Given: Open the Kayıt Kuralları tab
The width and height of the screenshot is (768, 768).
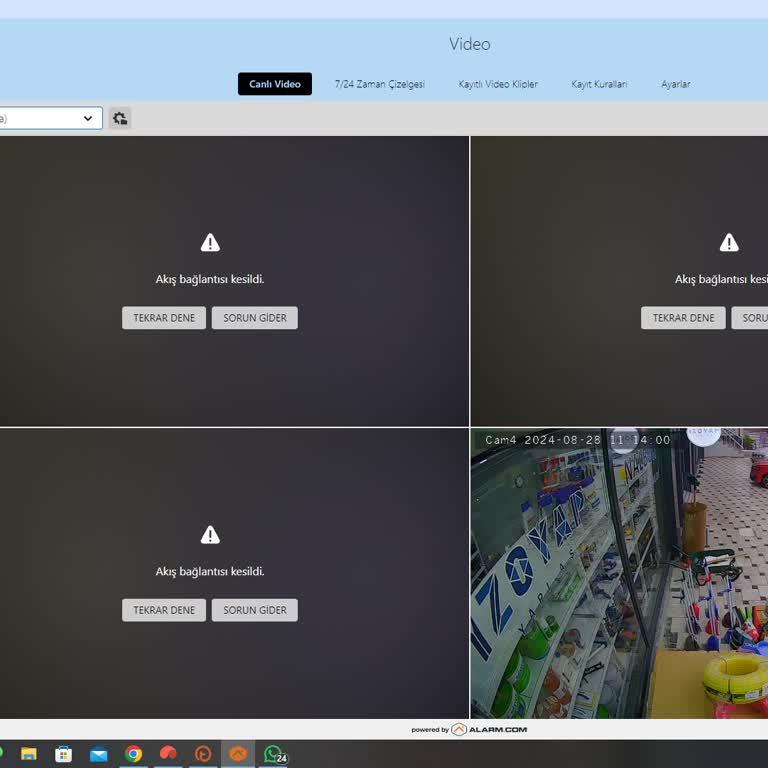Looking at the screenshot, I should tap(599, 84).
